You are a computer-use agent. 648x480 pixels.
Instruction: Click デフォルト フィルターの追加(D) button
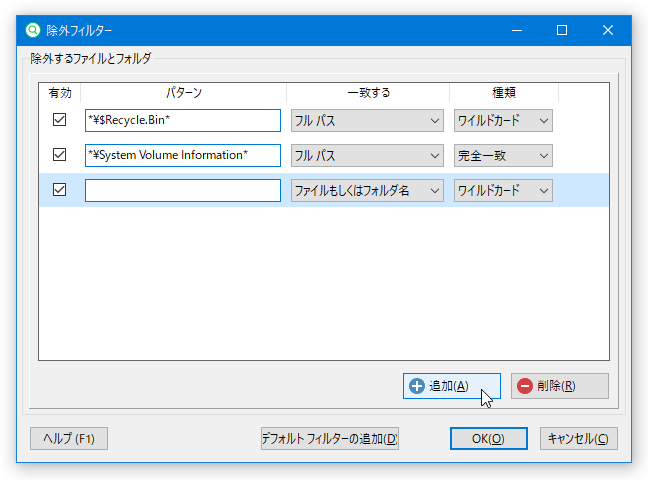click(330, 438)
